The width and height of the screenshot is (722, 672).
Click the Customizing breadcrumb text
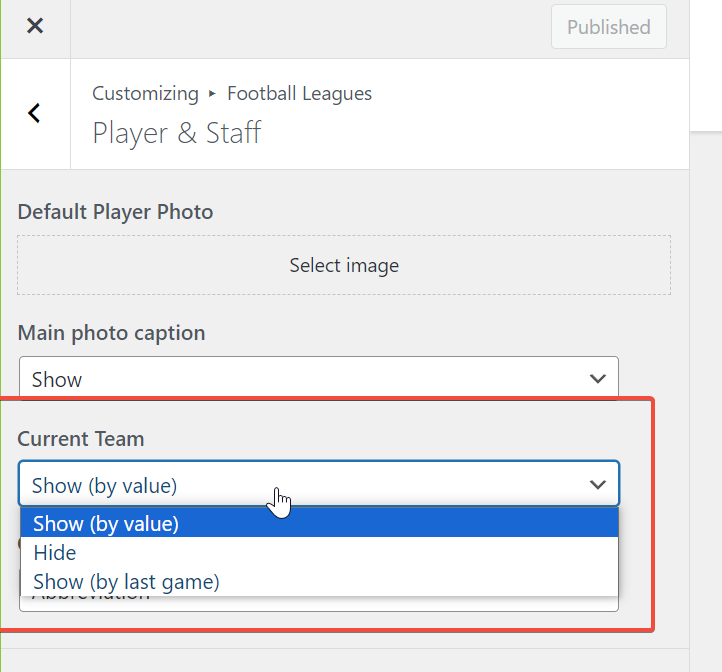point(145,93)
